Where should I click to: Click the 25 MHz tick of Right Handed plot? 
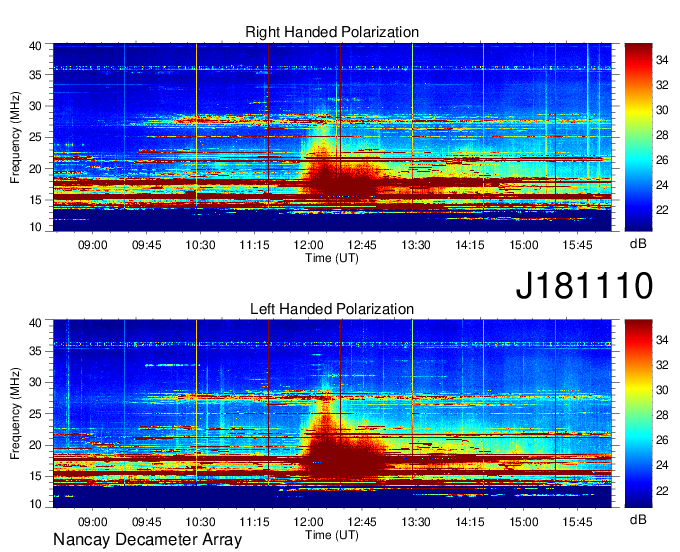pos(35,137)
